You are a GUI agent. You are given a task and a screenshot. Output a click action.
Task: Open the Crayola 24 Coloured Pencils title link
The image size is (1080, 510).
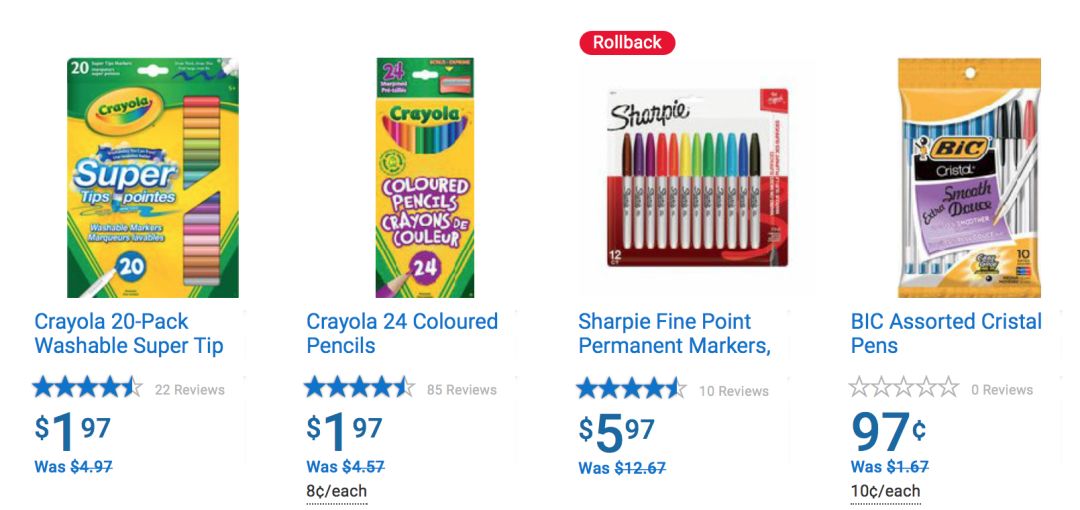coord(402,334)
